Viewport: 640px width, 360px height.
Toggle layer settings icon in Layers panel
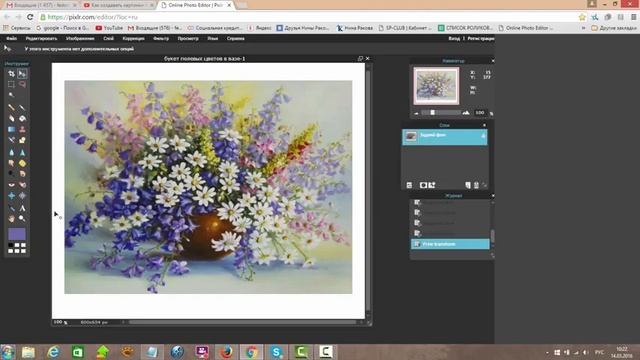pos(409,185)
